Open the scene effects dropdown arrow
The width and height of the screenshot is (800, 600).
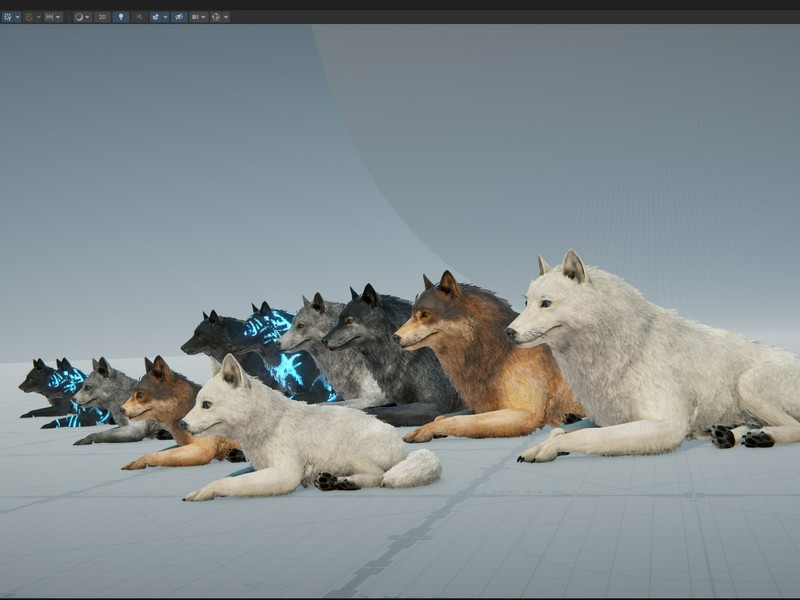coord(165,17)
